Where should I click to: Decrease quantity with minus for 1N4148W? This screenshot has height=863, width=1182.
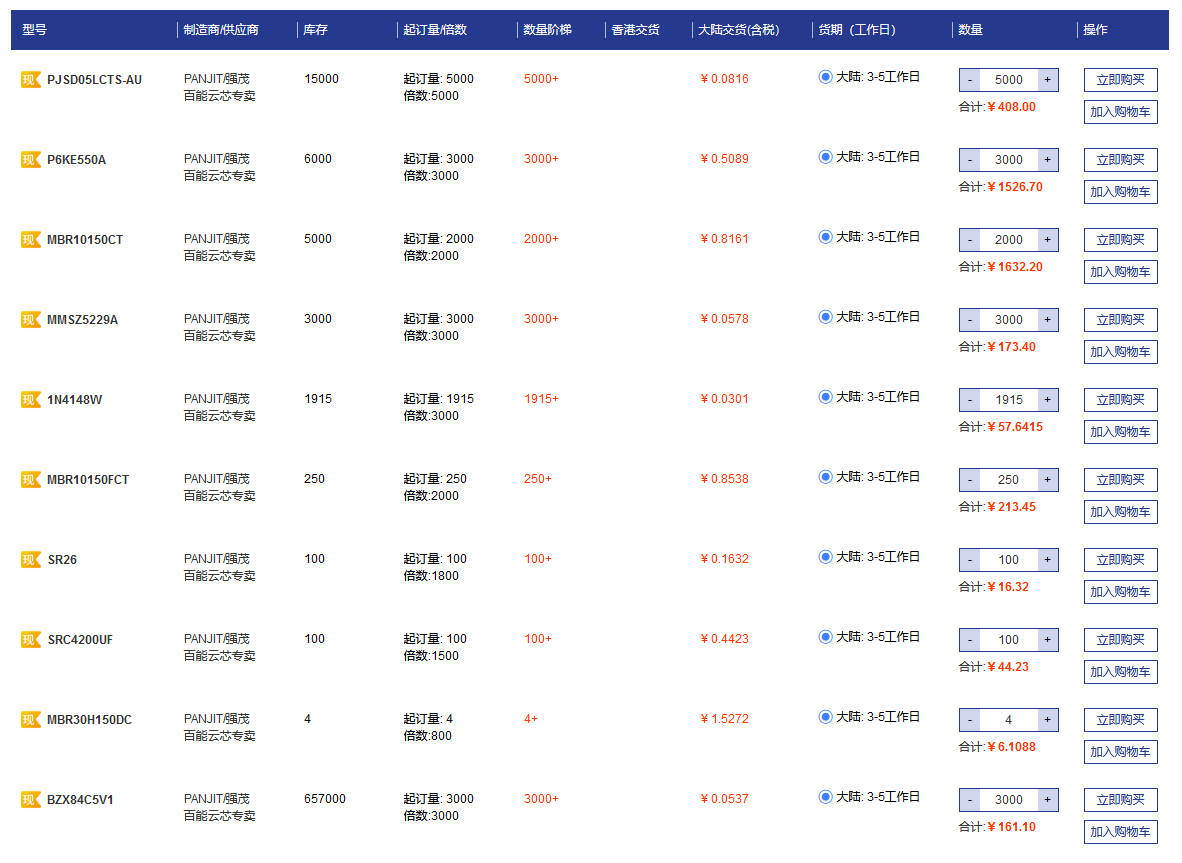pyautogui.click(x=970, y=399)
